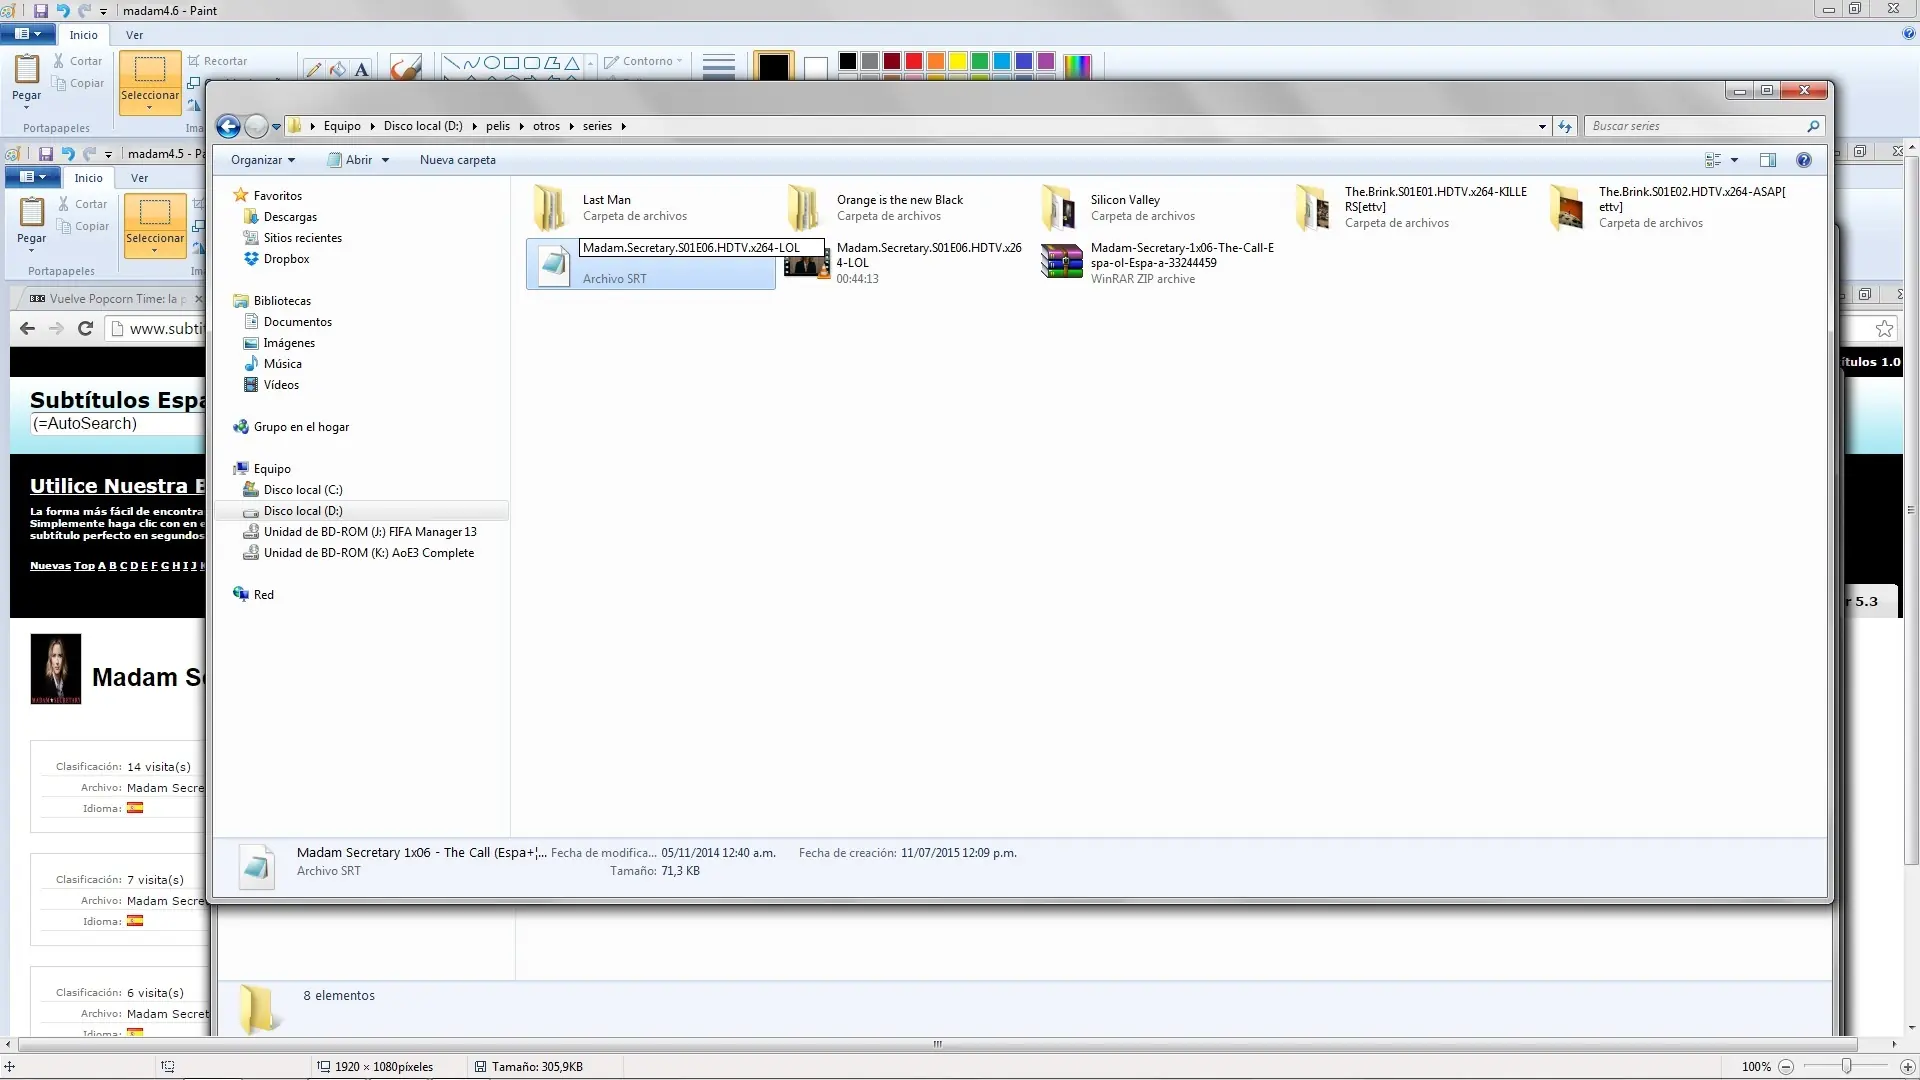Screen dimensions: 1920x1080
Task: Open Descargas in the navigation pane
Action: (280, 217)
